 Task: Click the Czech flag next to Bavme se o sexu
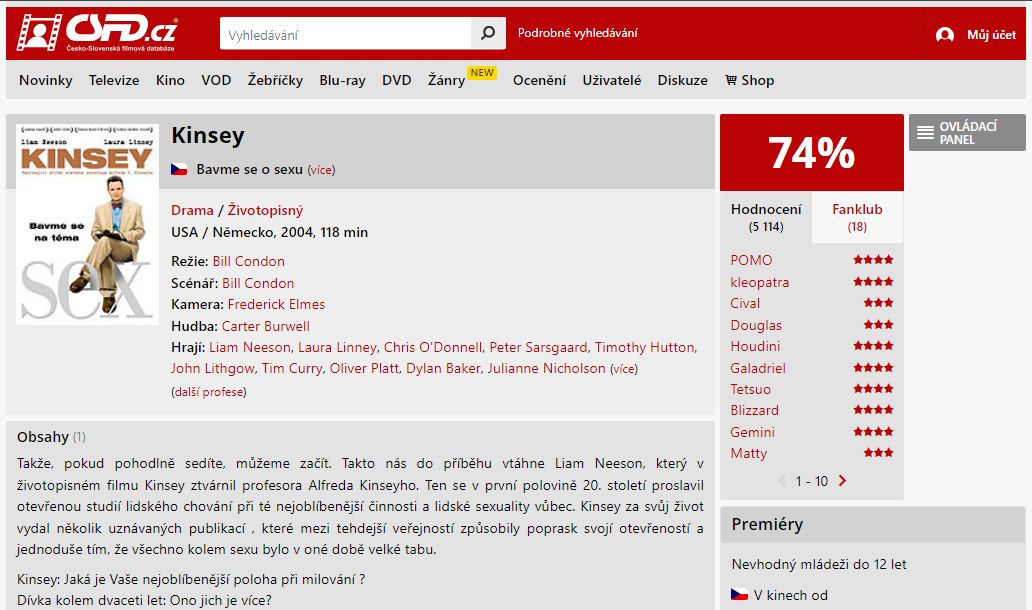(x=179, y=169)
